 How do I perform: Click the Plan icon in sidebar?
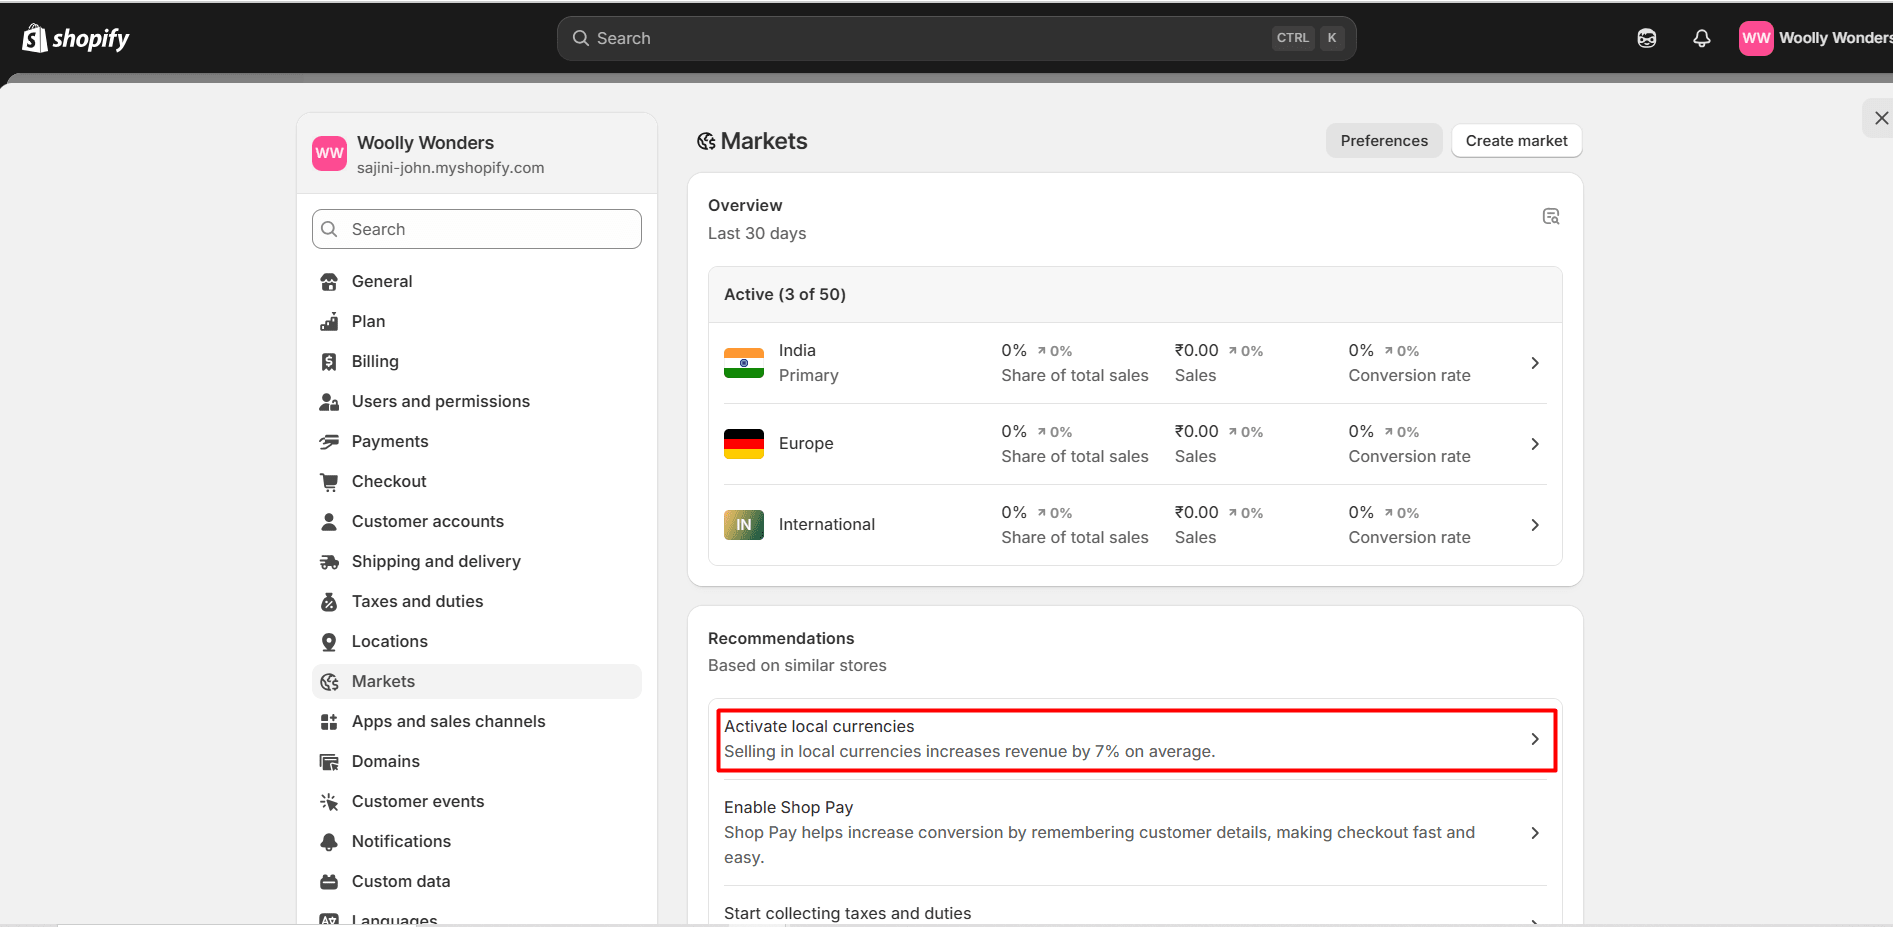pyautogui.click(x=329, y=322)
